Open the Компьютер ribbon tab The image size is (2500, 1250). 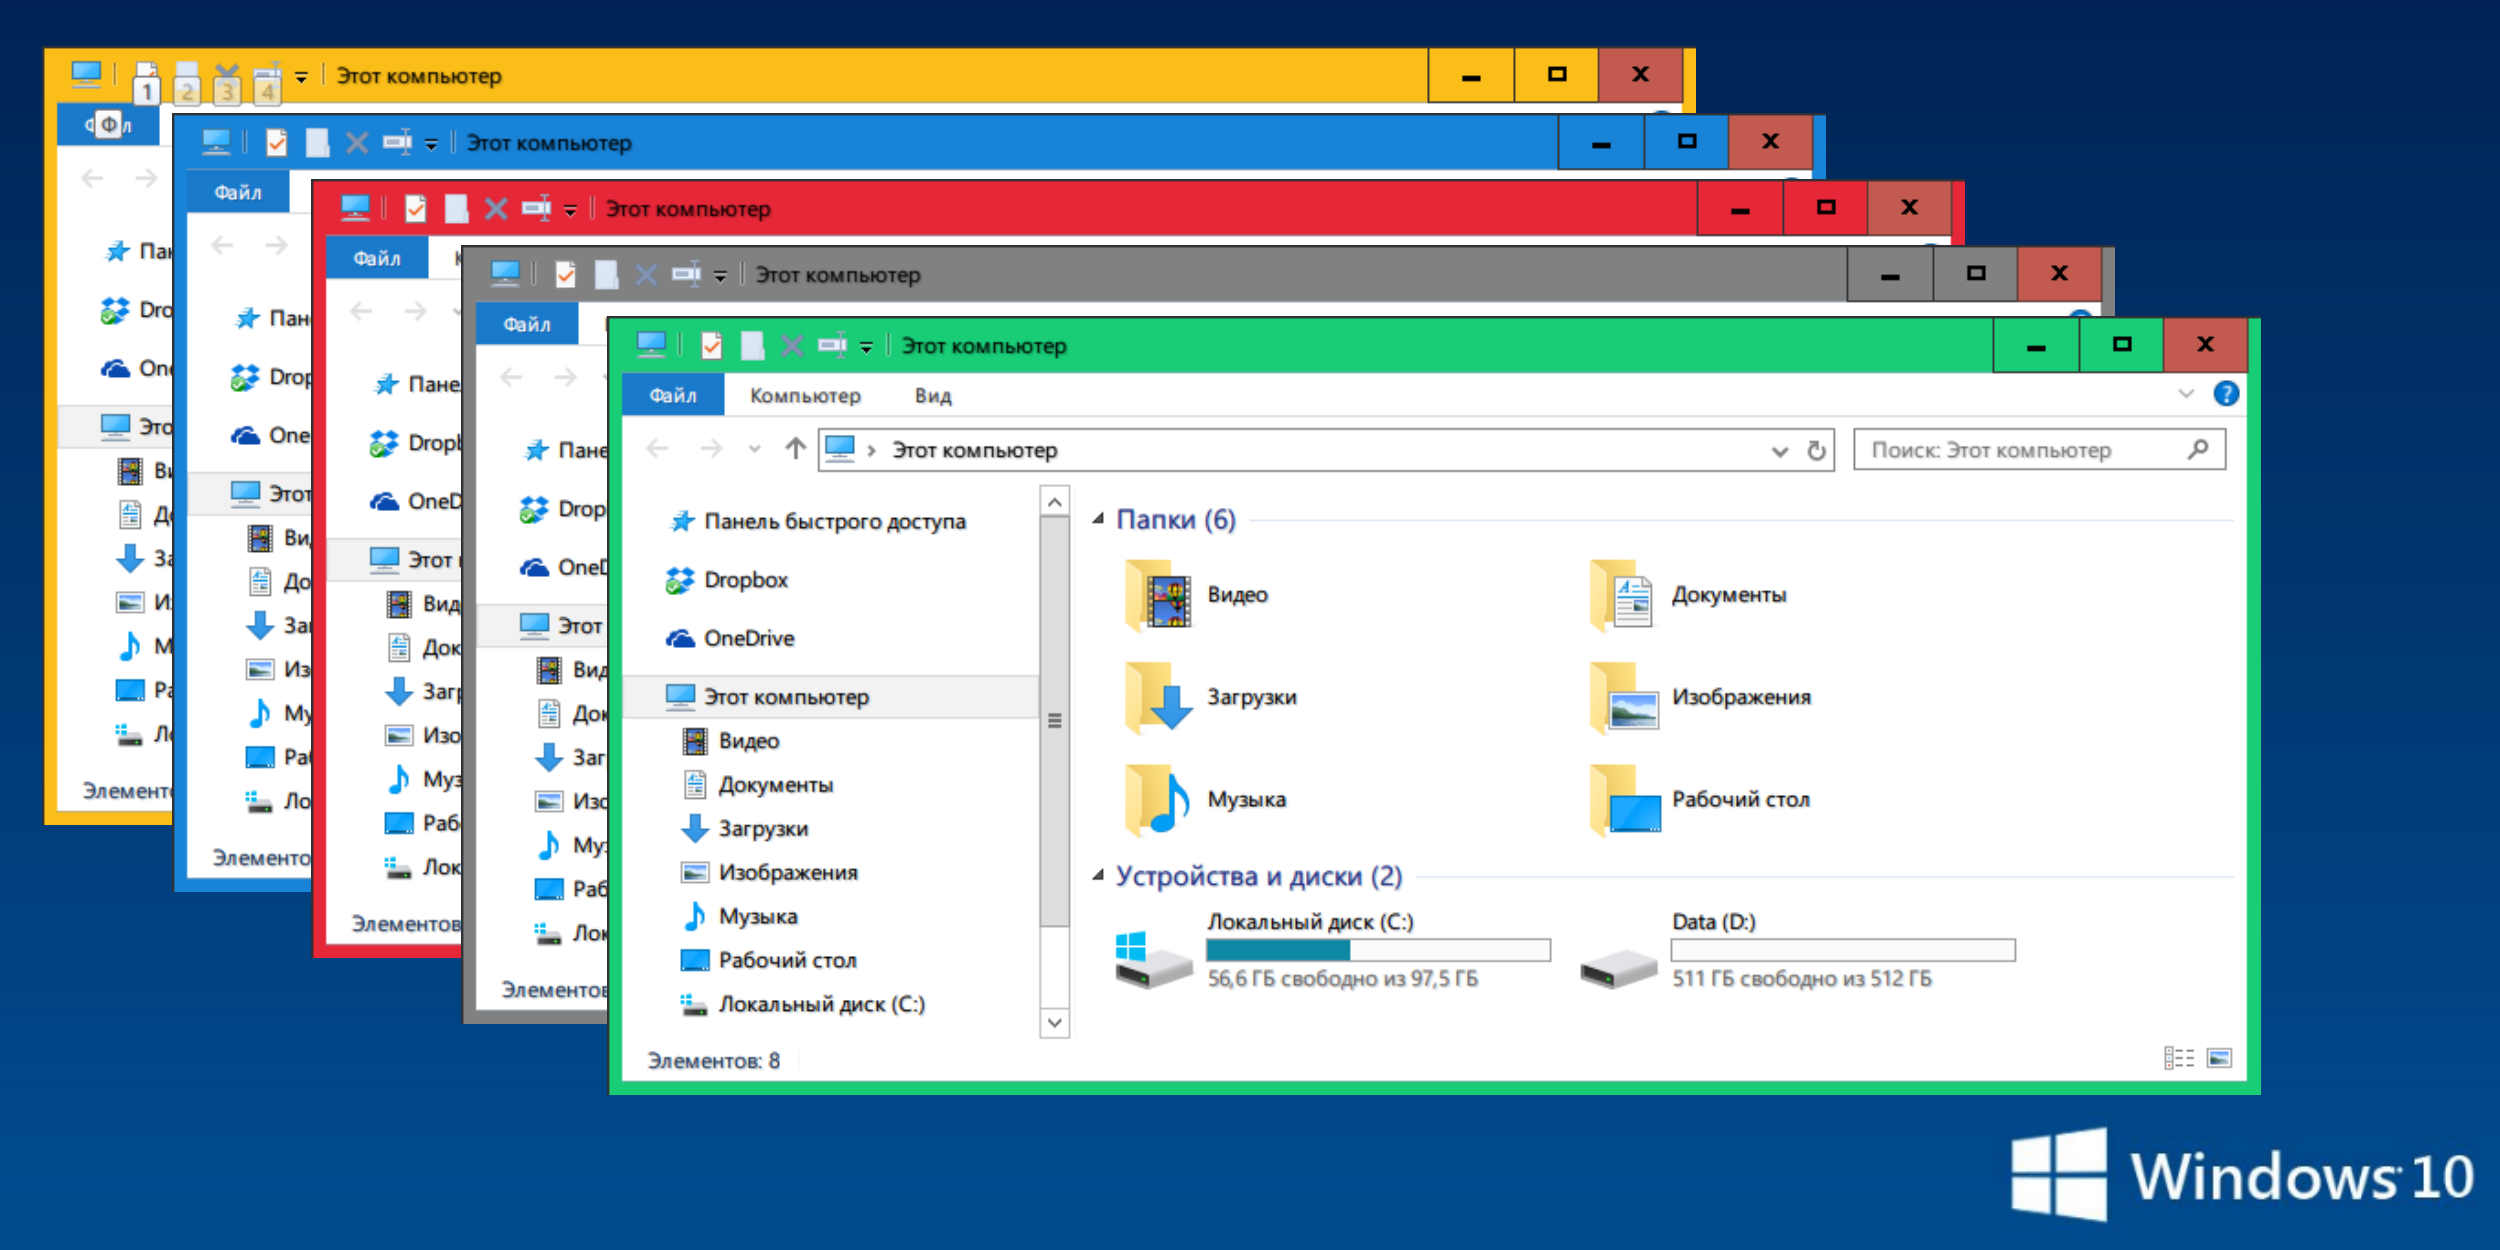pos(805,396)
